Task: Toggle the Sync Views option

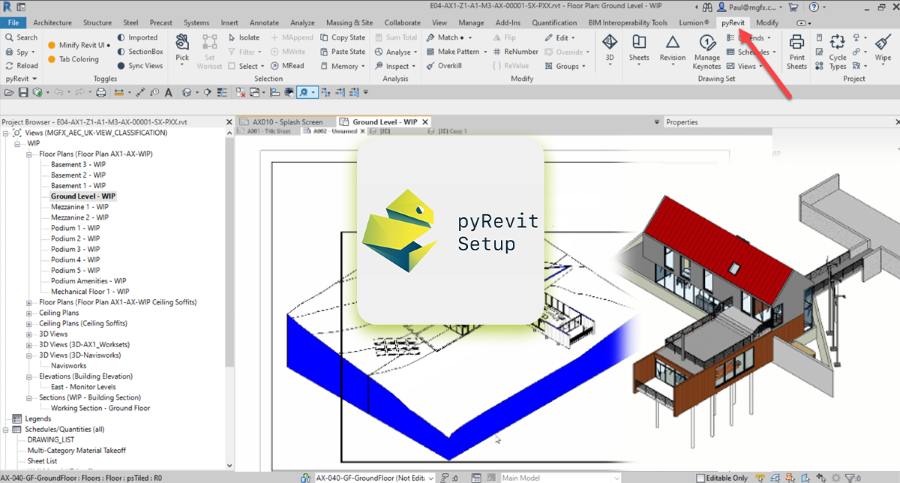Action: [x=139, y=66]
